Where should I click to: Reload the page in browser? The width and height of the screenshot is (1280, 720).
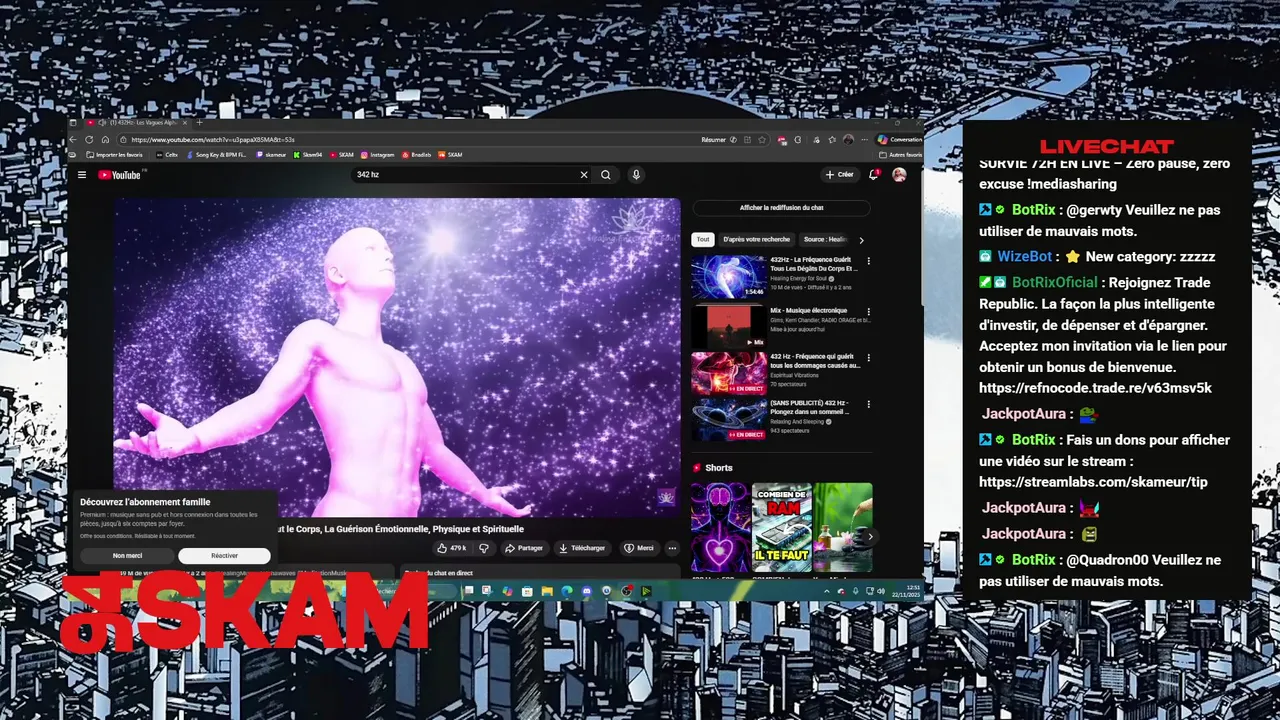coord(89,140)
